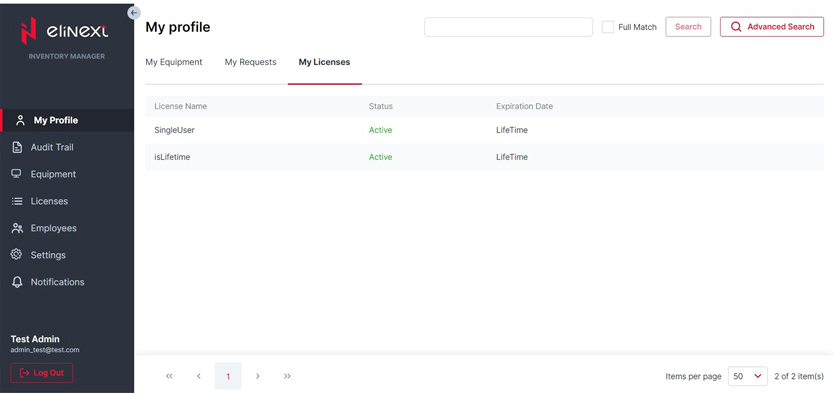Click the Active status of isLifetime

pos(380,157)
